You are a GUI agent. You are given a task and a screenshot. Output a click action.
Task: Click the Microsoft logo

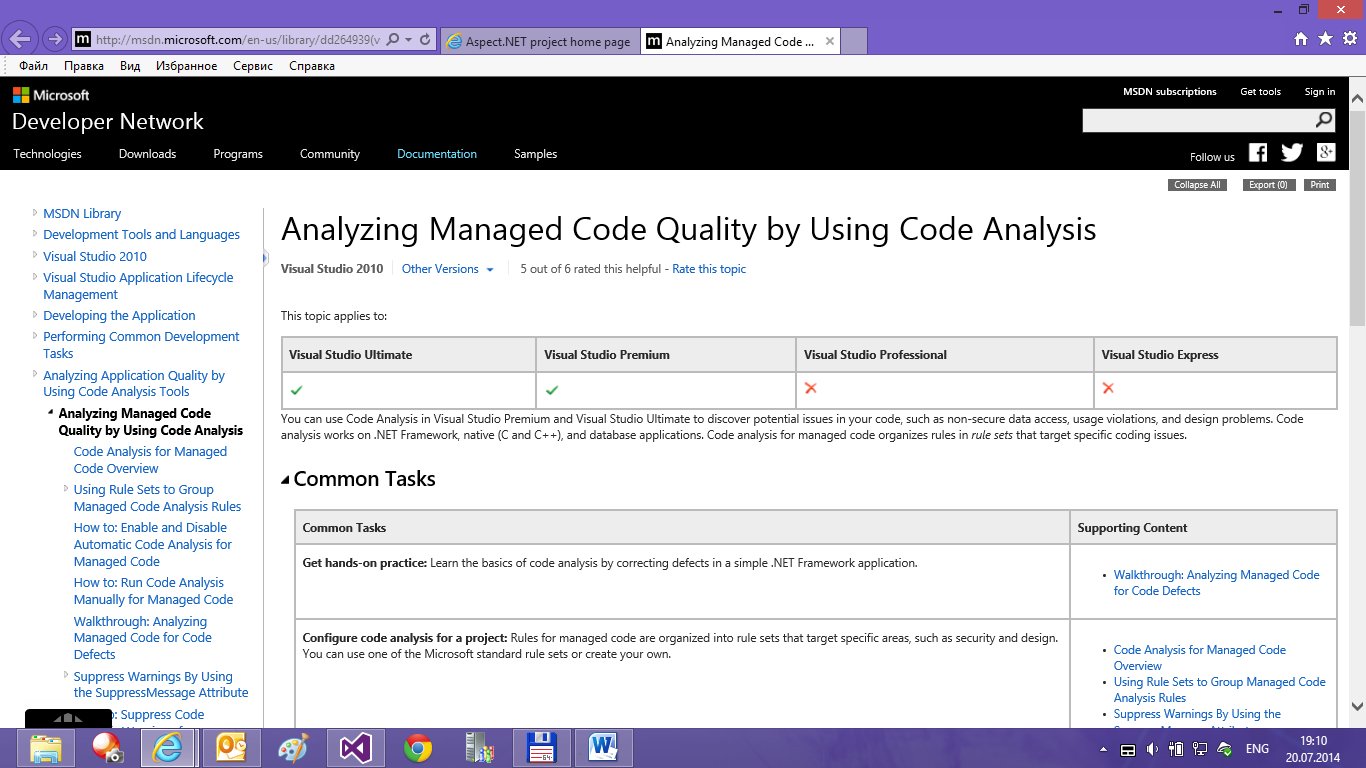click(x=51, y=95)
